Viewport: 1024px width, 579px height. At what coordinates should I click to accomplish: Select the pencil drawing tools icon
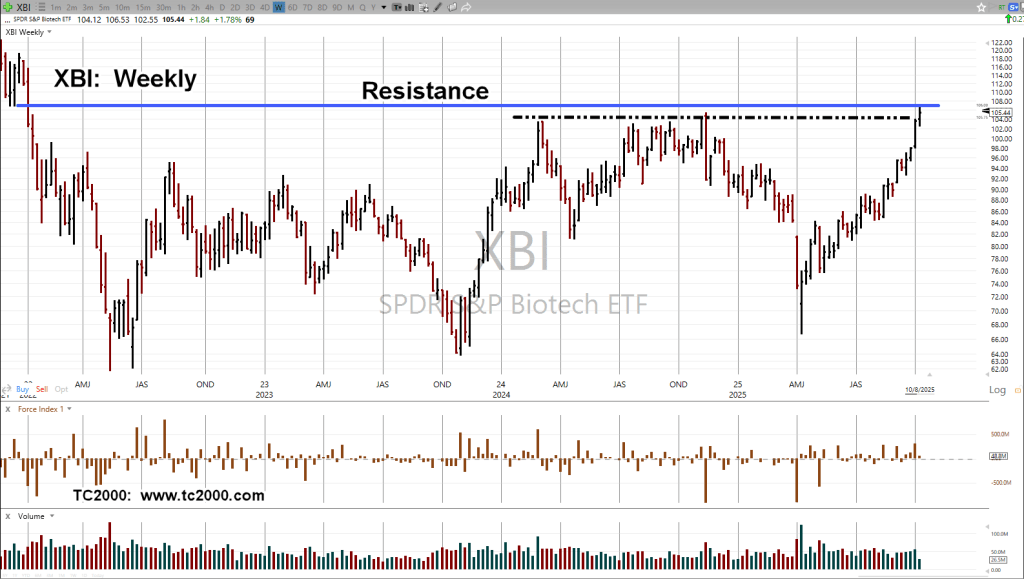[x=437, y=7]
